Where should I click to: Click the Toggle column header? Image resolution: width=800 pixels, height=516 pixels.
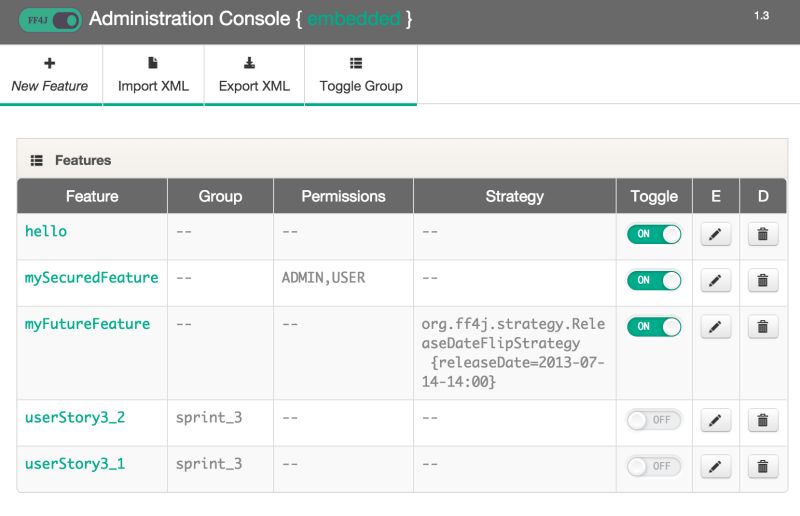click(x=654, y=196)
